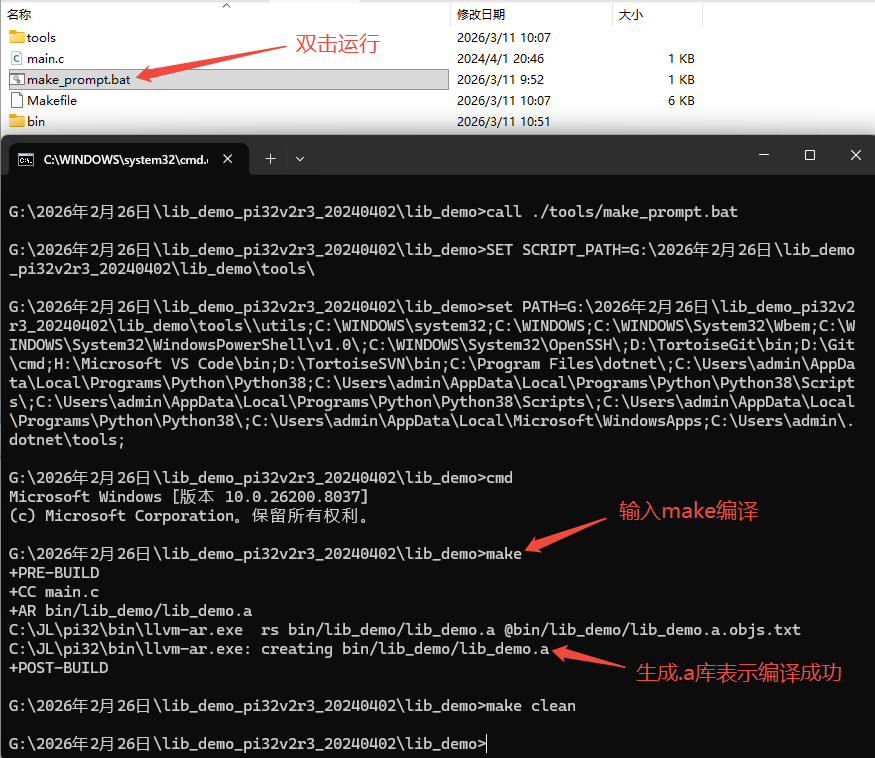875x758 pixels.
Task: Close the cmd.exe terminal tab
Action: [x=228, y=159]
